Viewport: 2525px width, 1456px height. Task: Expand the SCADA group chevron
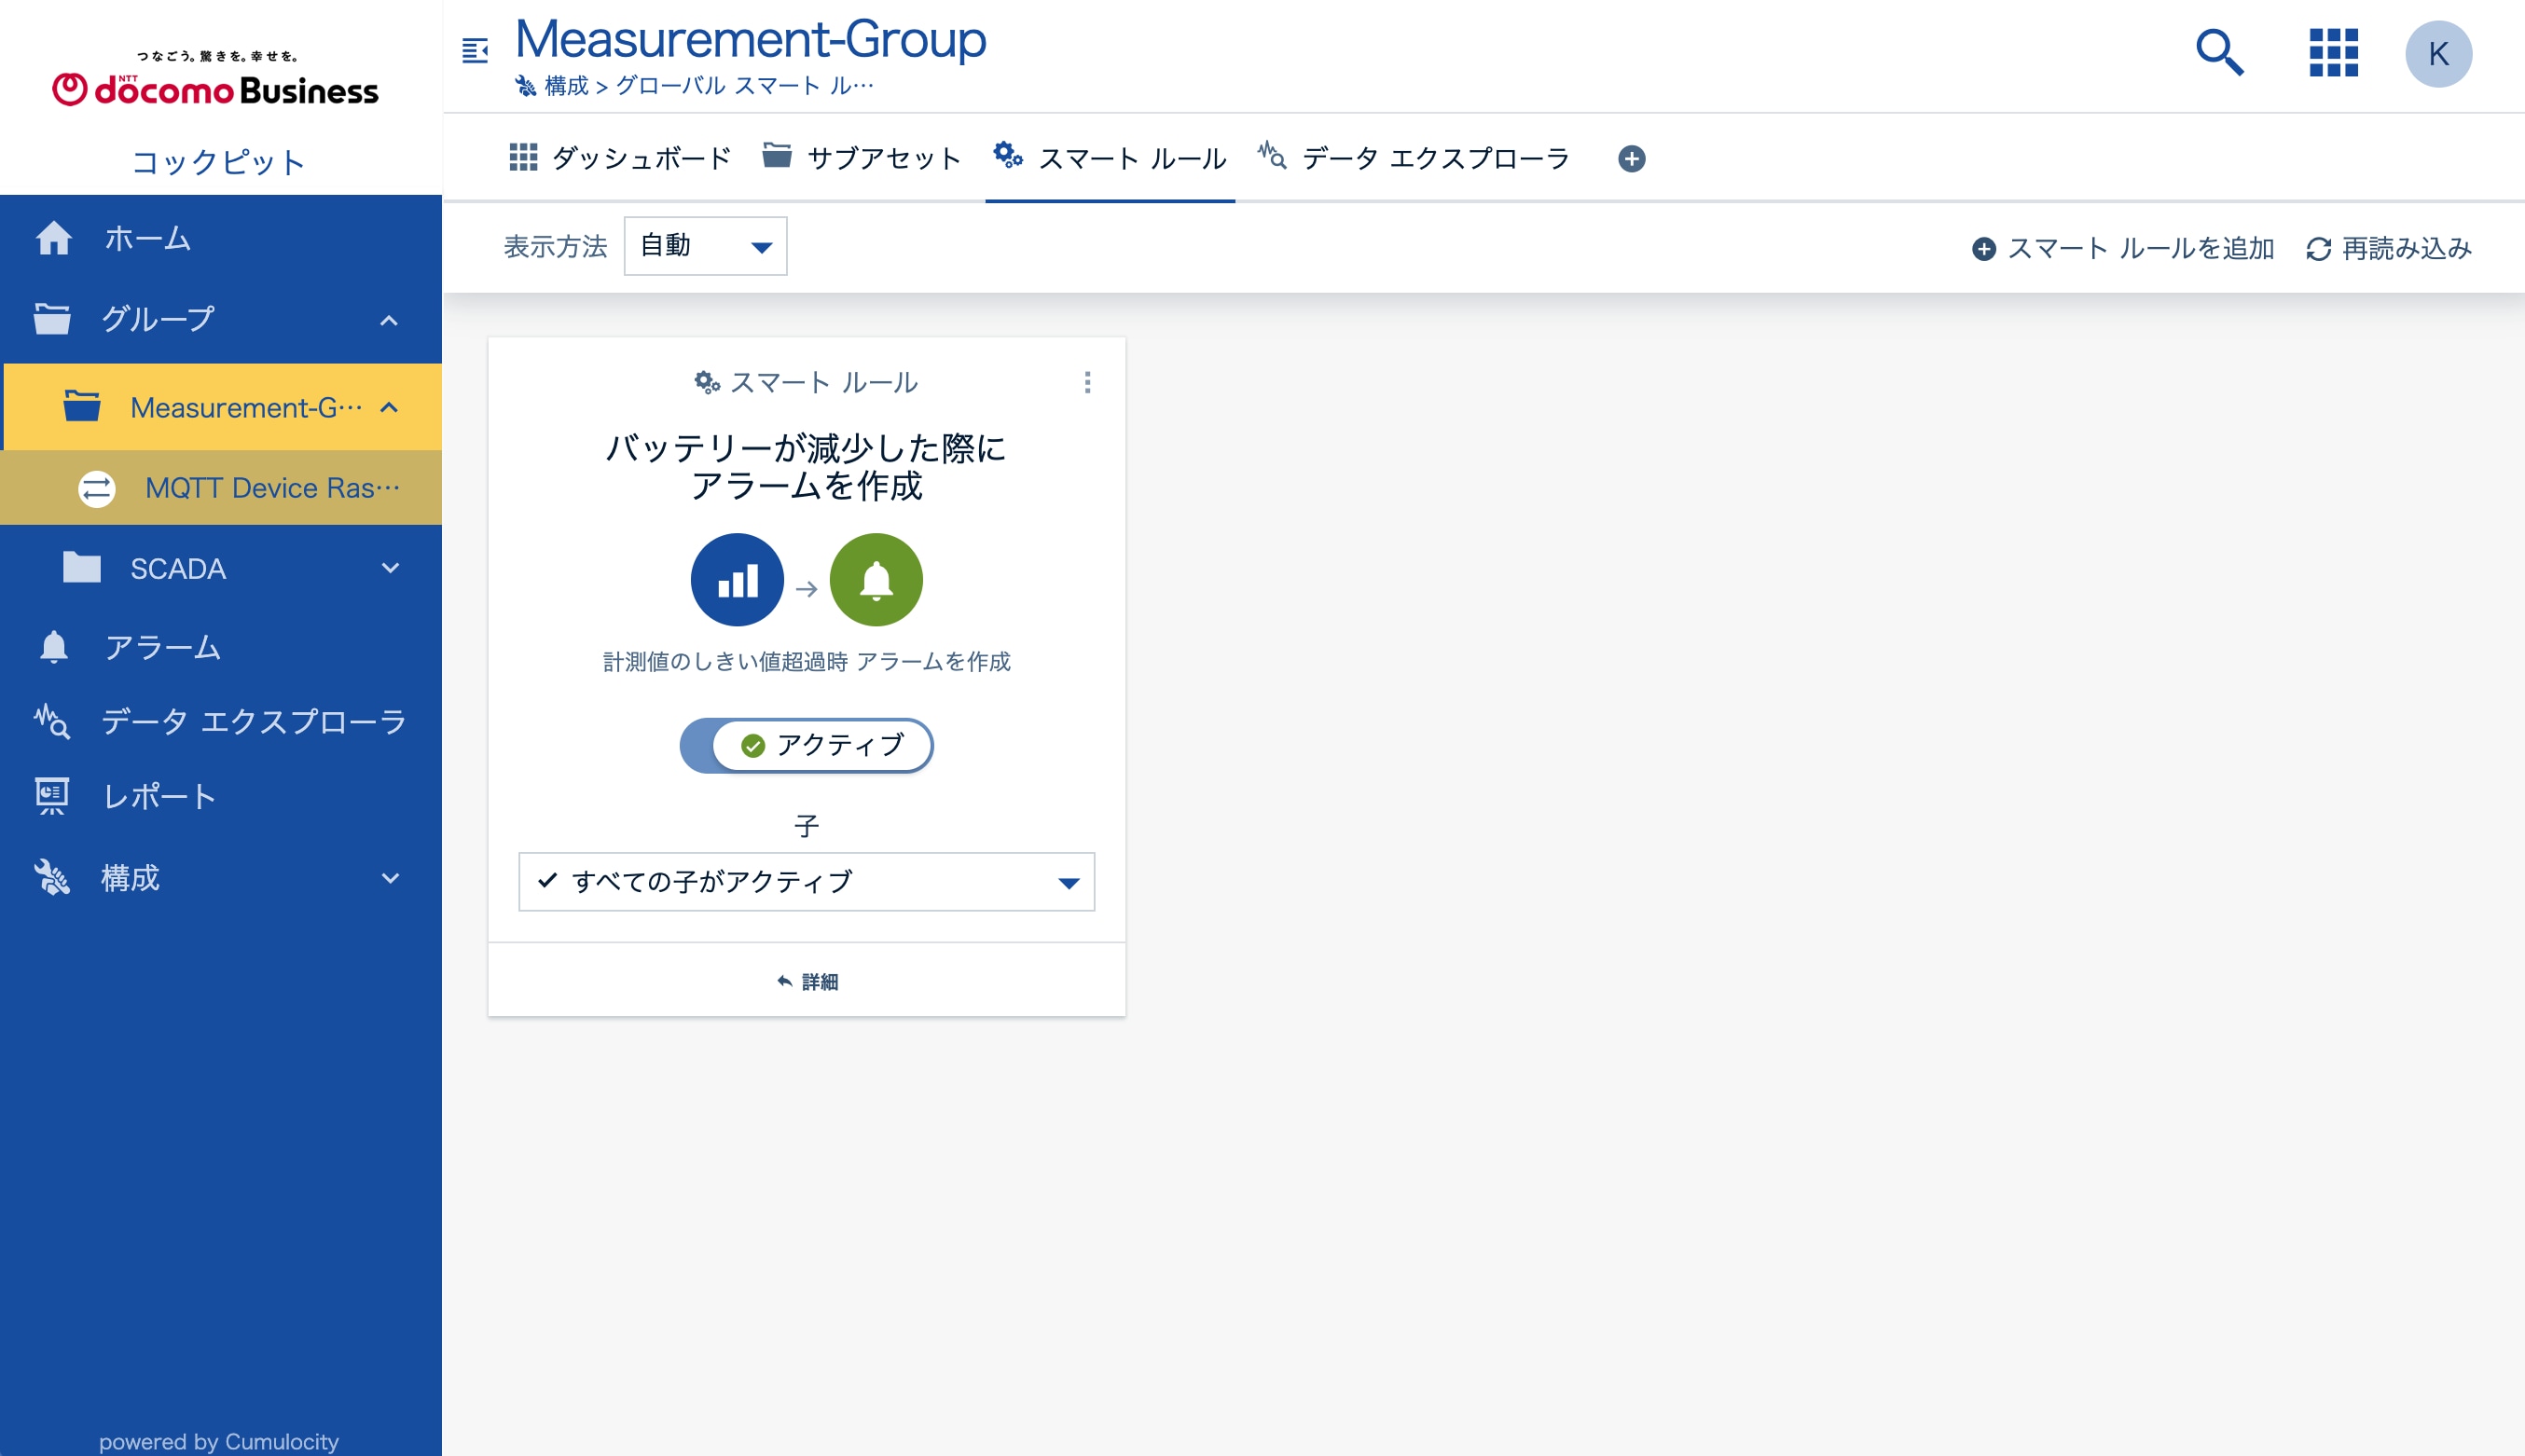point(390,568)
